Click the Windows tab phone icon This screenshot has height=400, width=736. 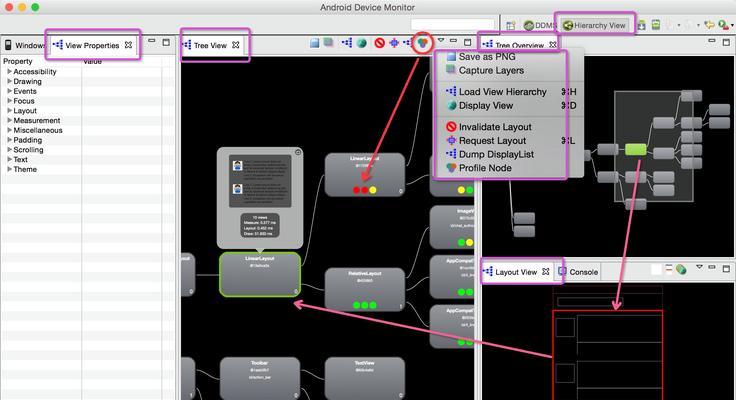click(8, 45)
